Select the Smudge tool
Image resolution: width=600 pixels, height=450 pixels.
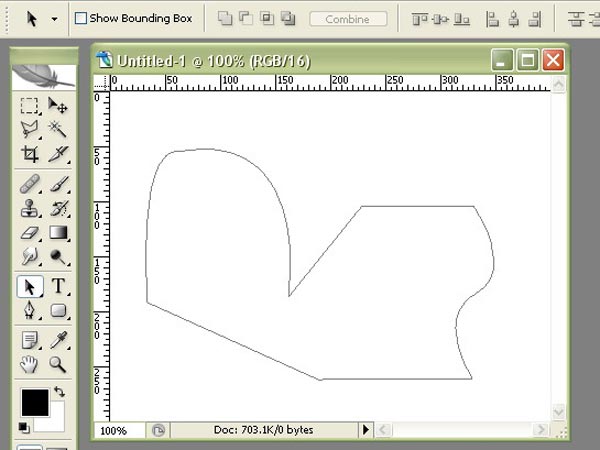tap(29, 256)
